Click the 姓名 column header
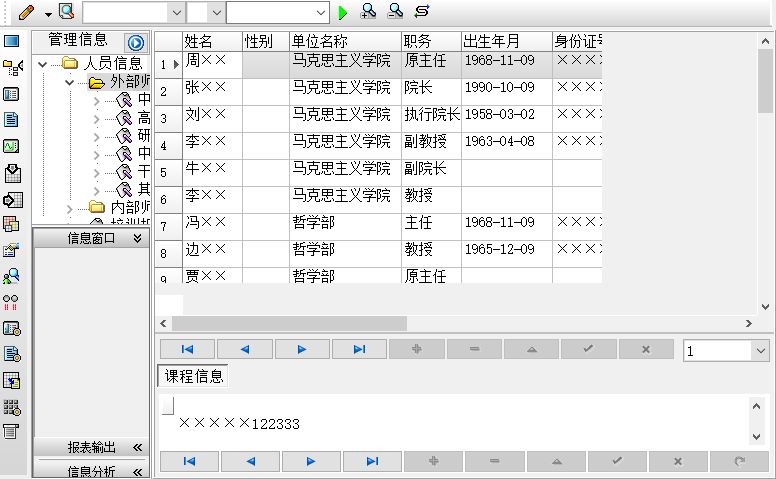The height and width of the screenshot is (479, 776). 212,41
